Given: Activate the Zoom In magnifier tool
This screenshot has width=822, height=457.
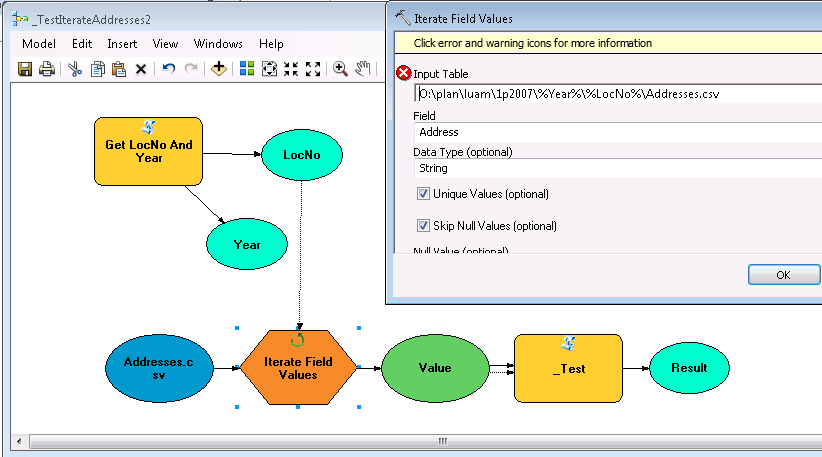Looking at the screenshot, I should 340,69.
